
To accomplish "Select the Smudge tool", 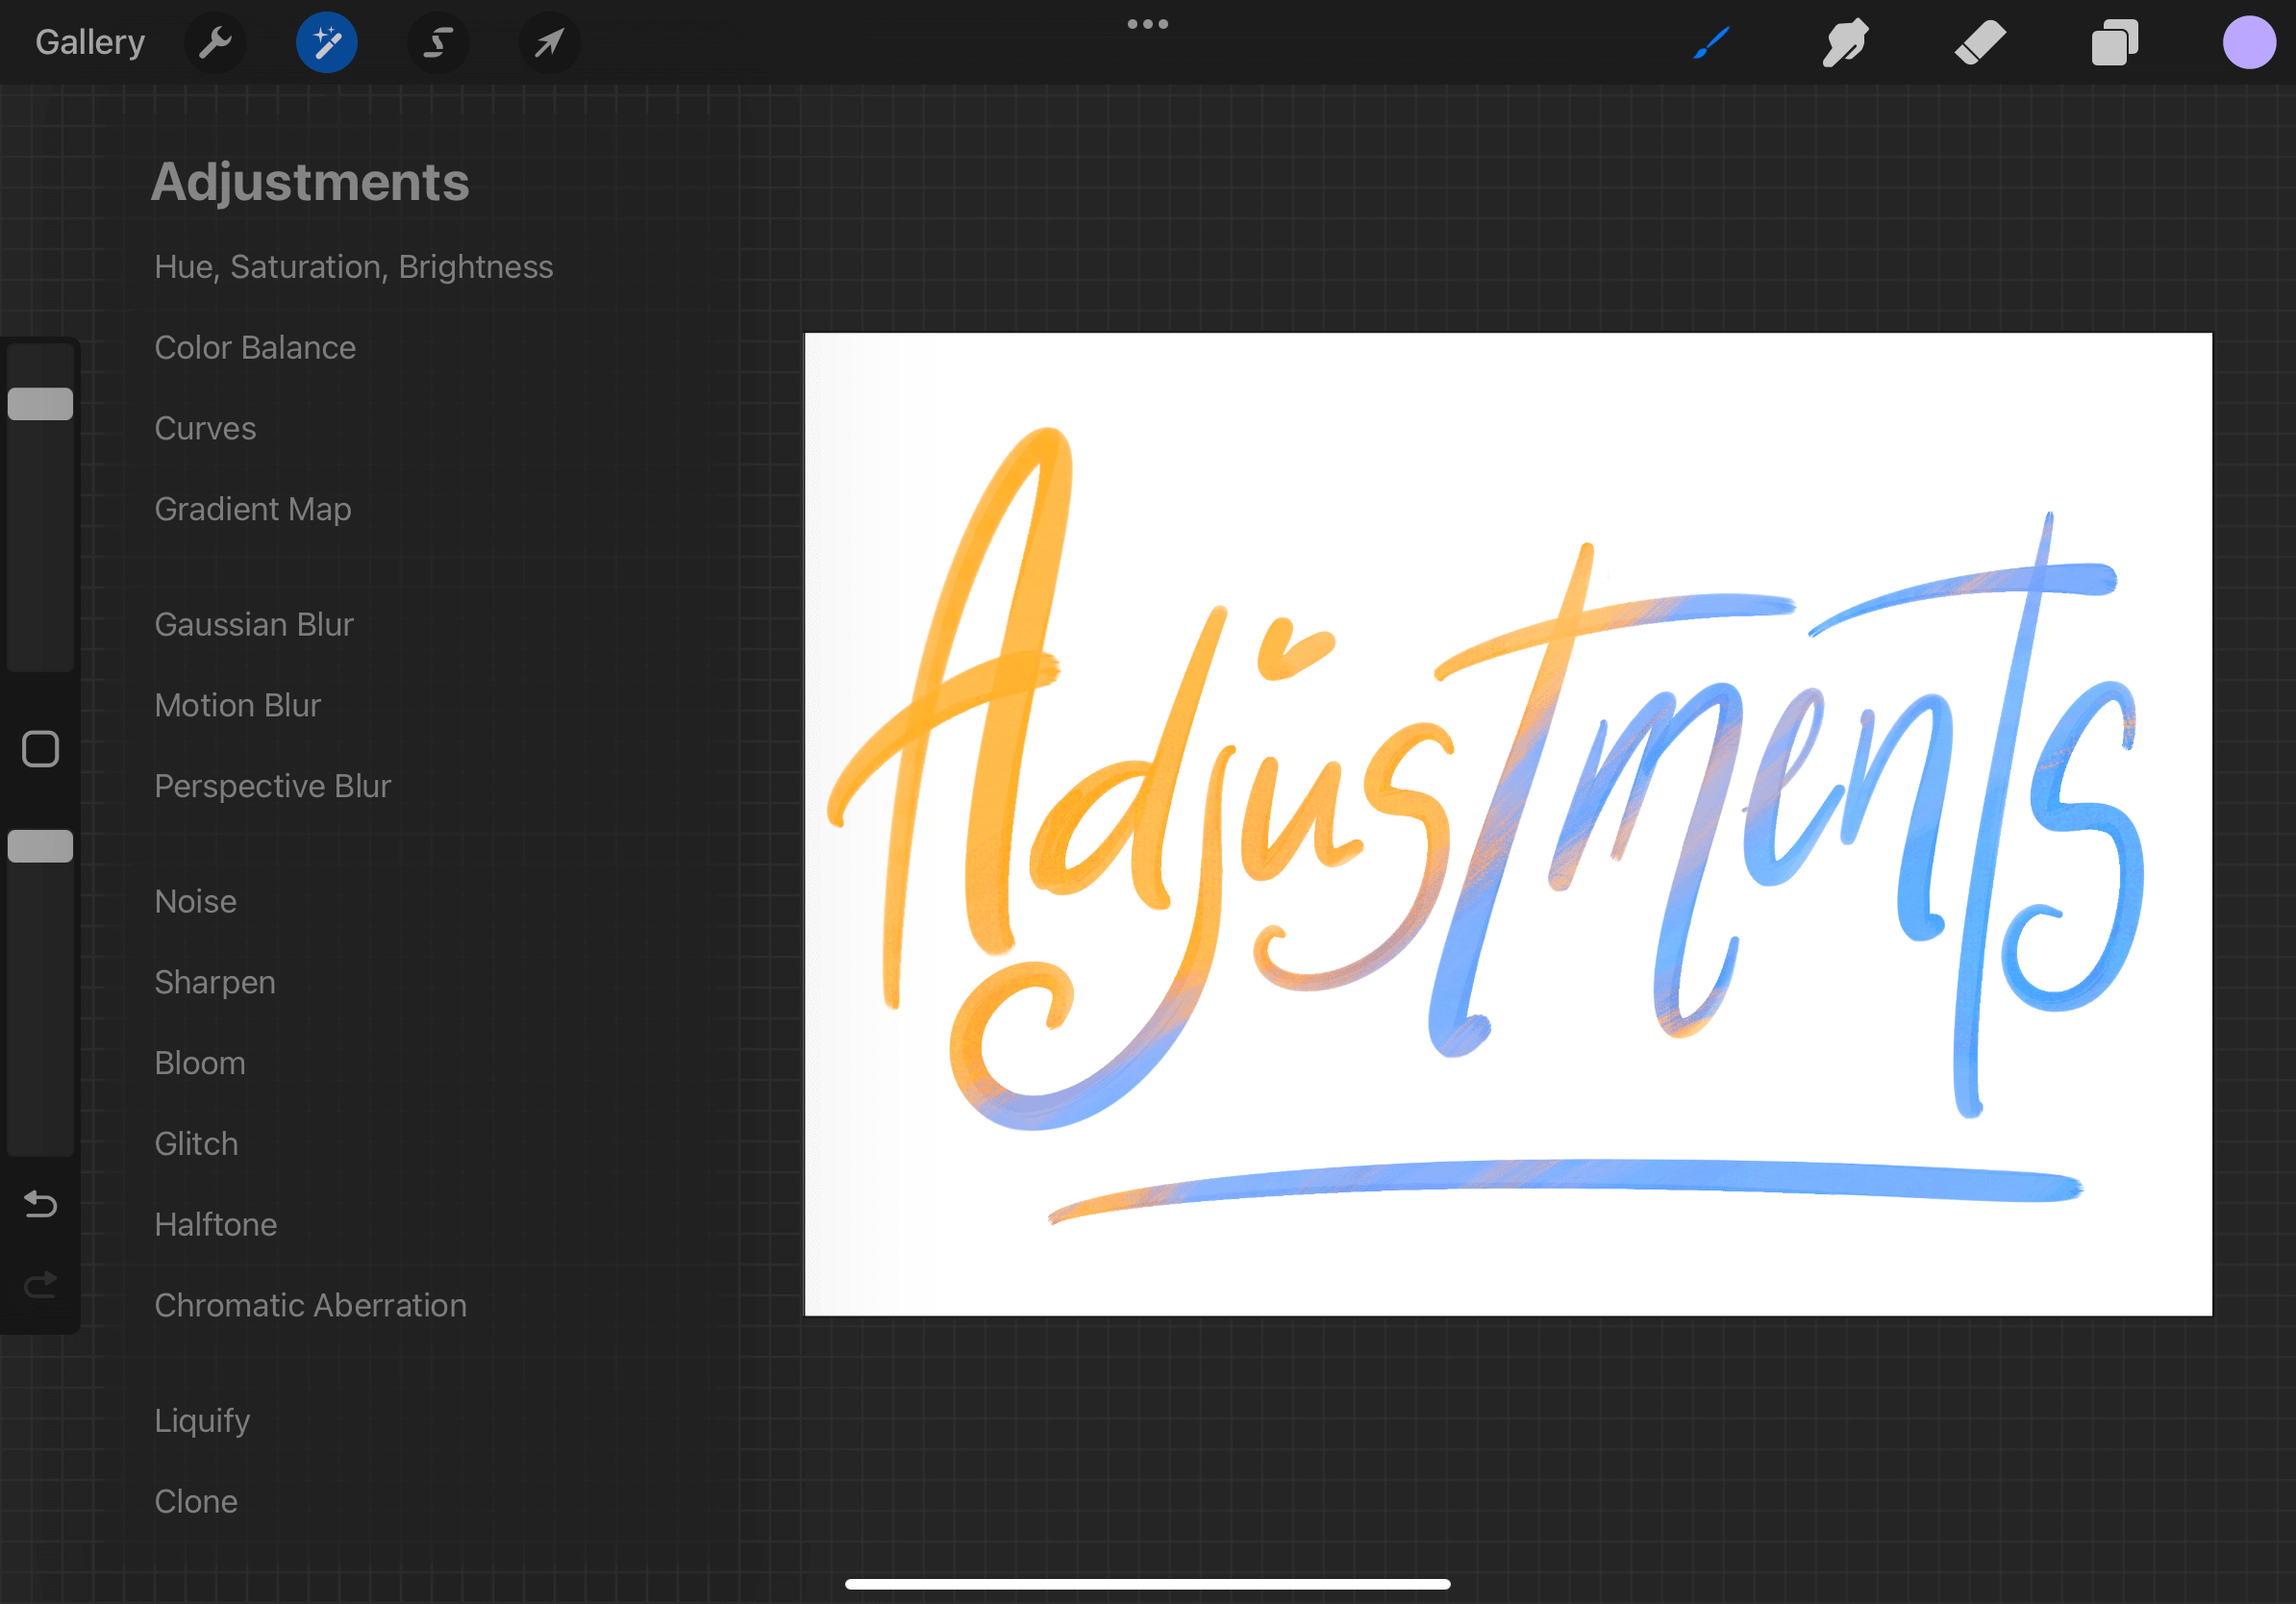I will 1845,43.
